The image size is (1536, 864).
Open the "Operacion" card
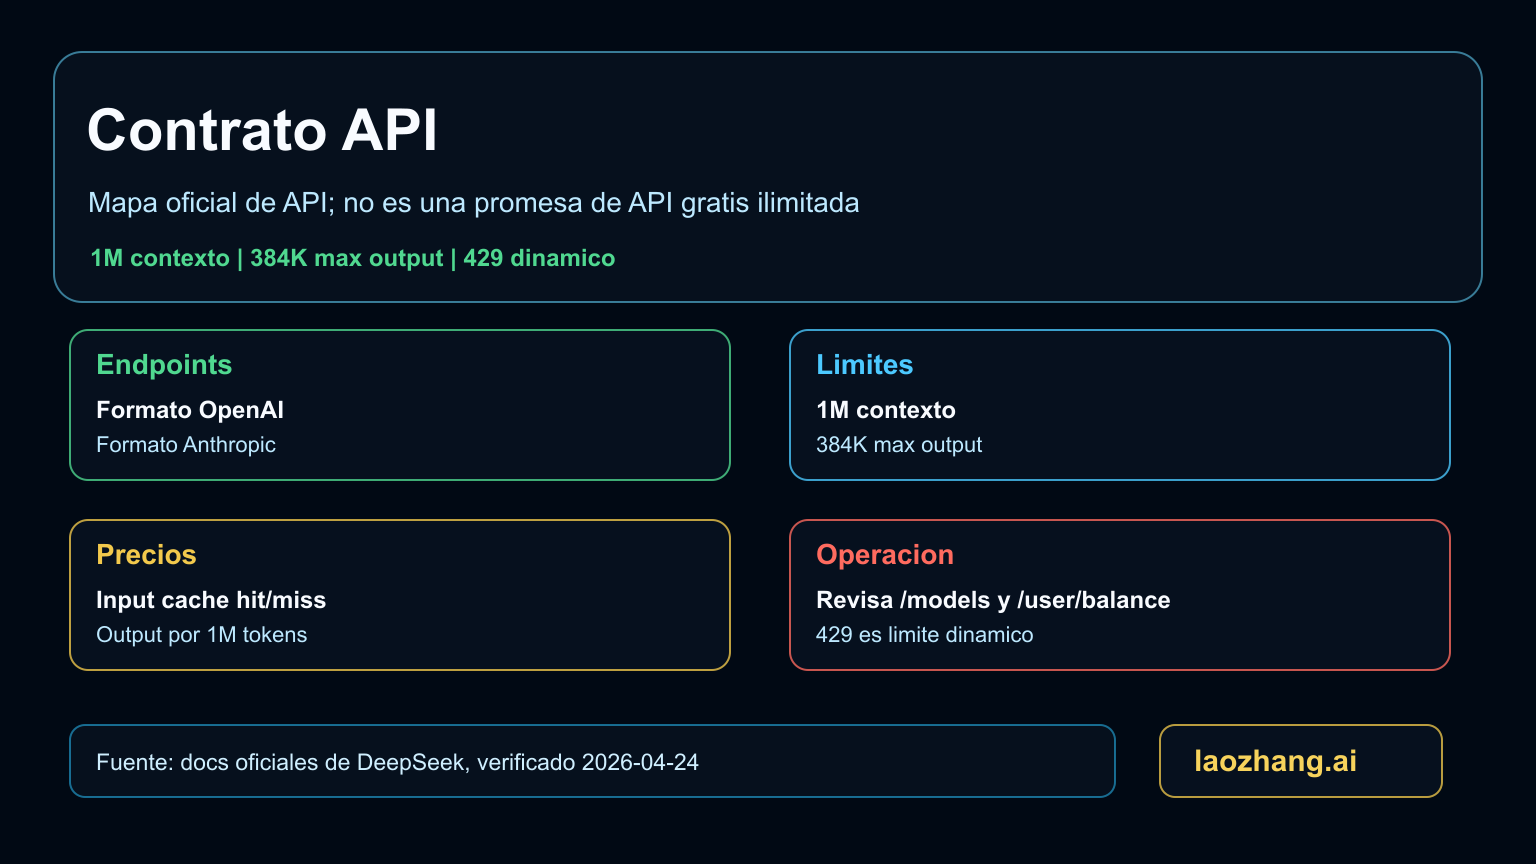(x=885, y=555)
